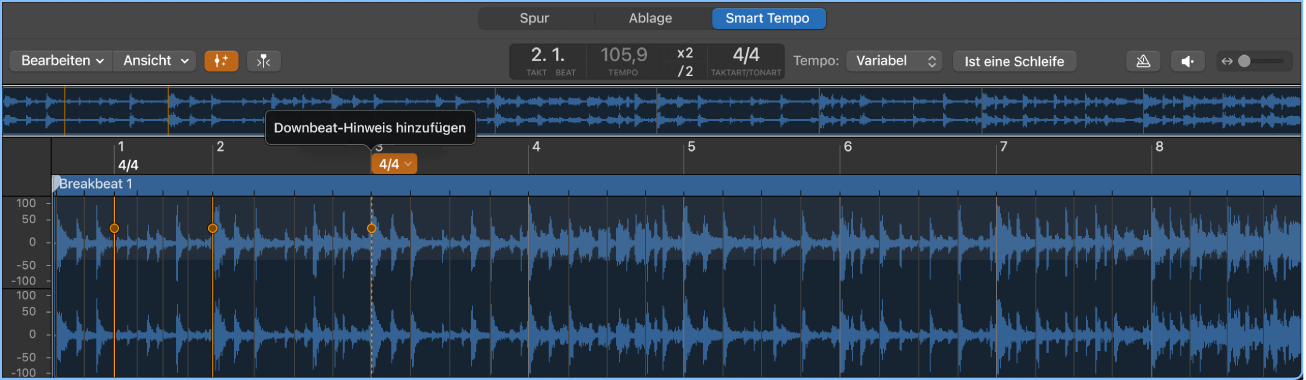
Task: Click the Tempo: label
Action: [x=816, y=61]
